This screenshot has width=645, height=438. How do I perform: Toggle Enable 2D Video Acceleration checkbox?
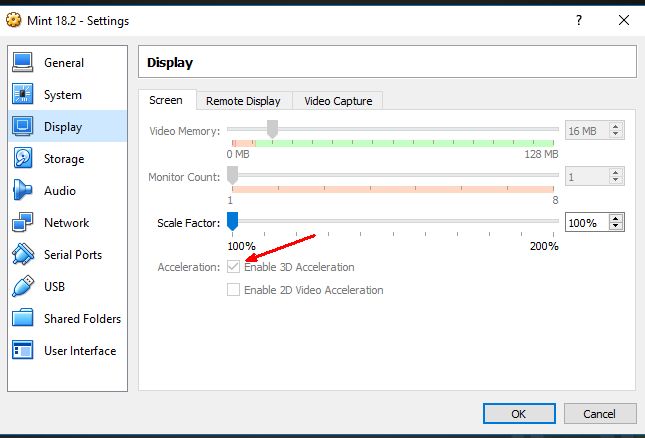point(233,290)
